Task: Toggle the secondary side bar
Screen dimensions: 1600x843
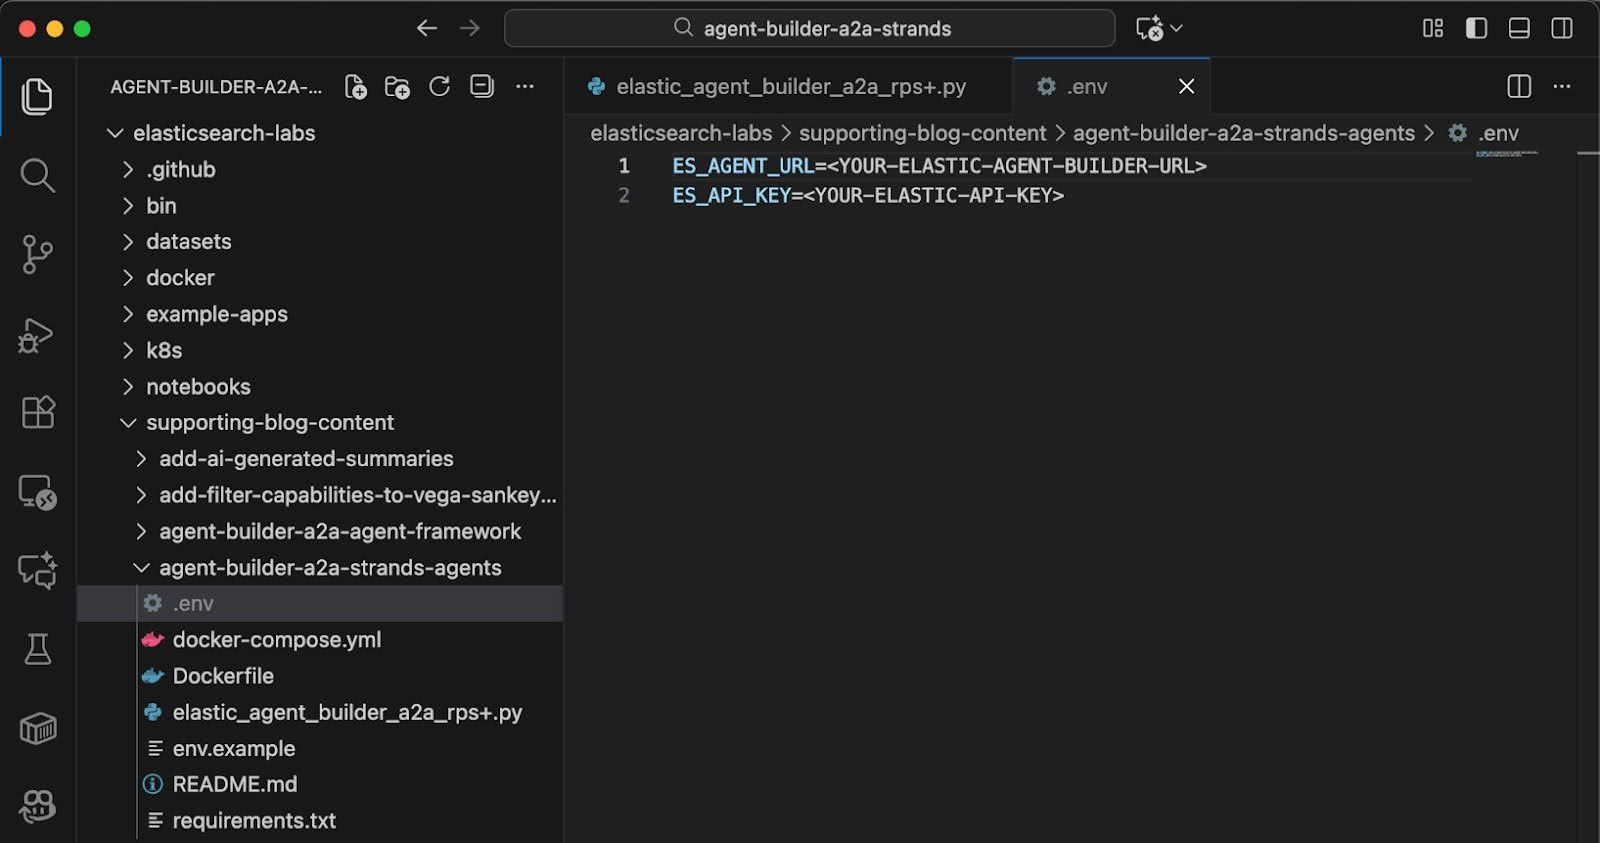Action: 1562,28
